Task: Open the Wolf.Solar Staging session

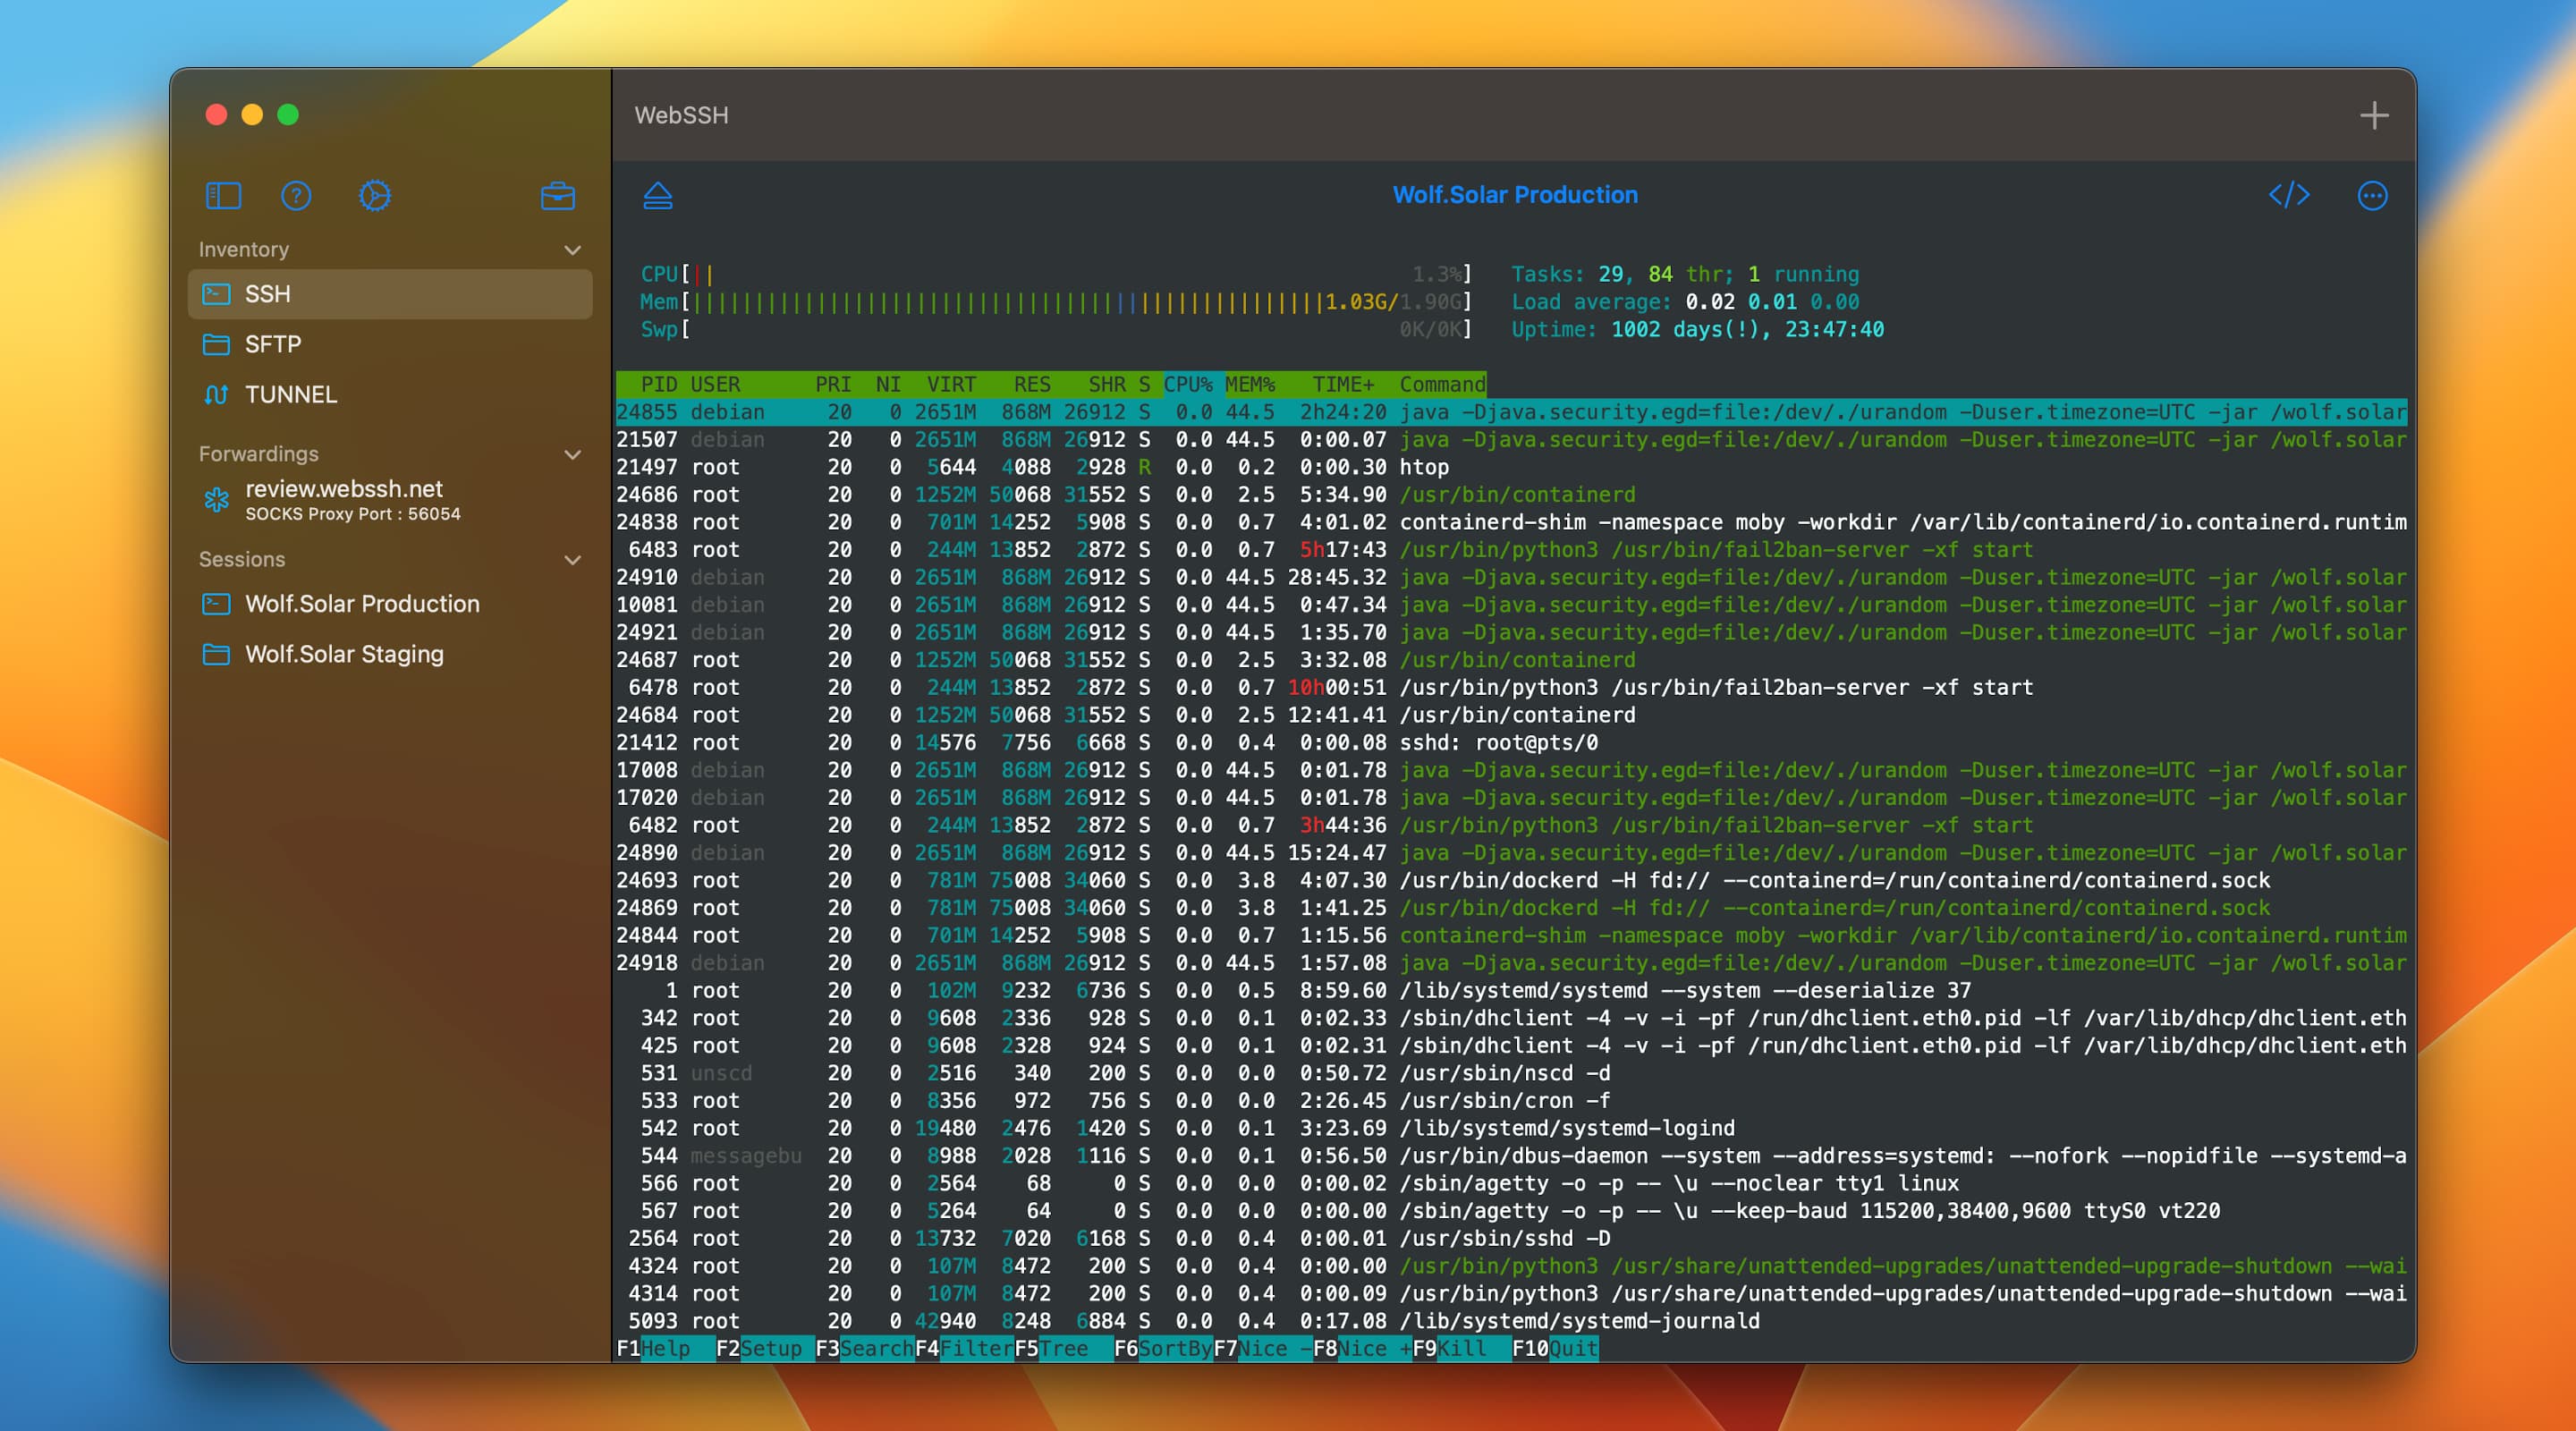Action: click(390, 654)
